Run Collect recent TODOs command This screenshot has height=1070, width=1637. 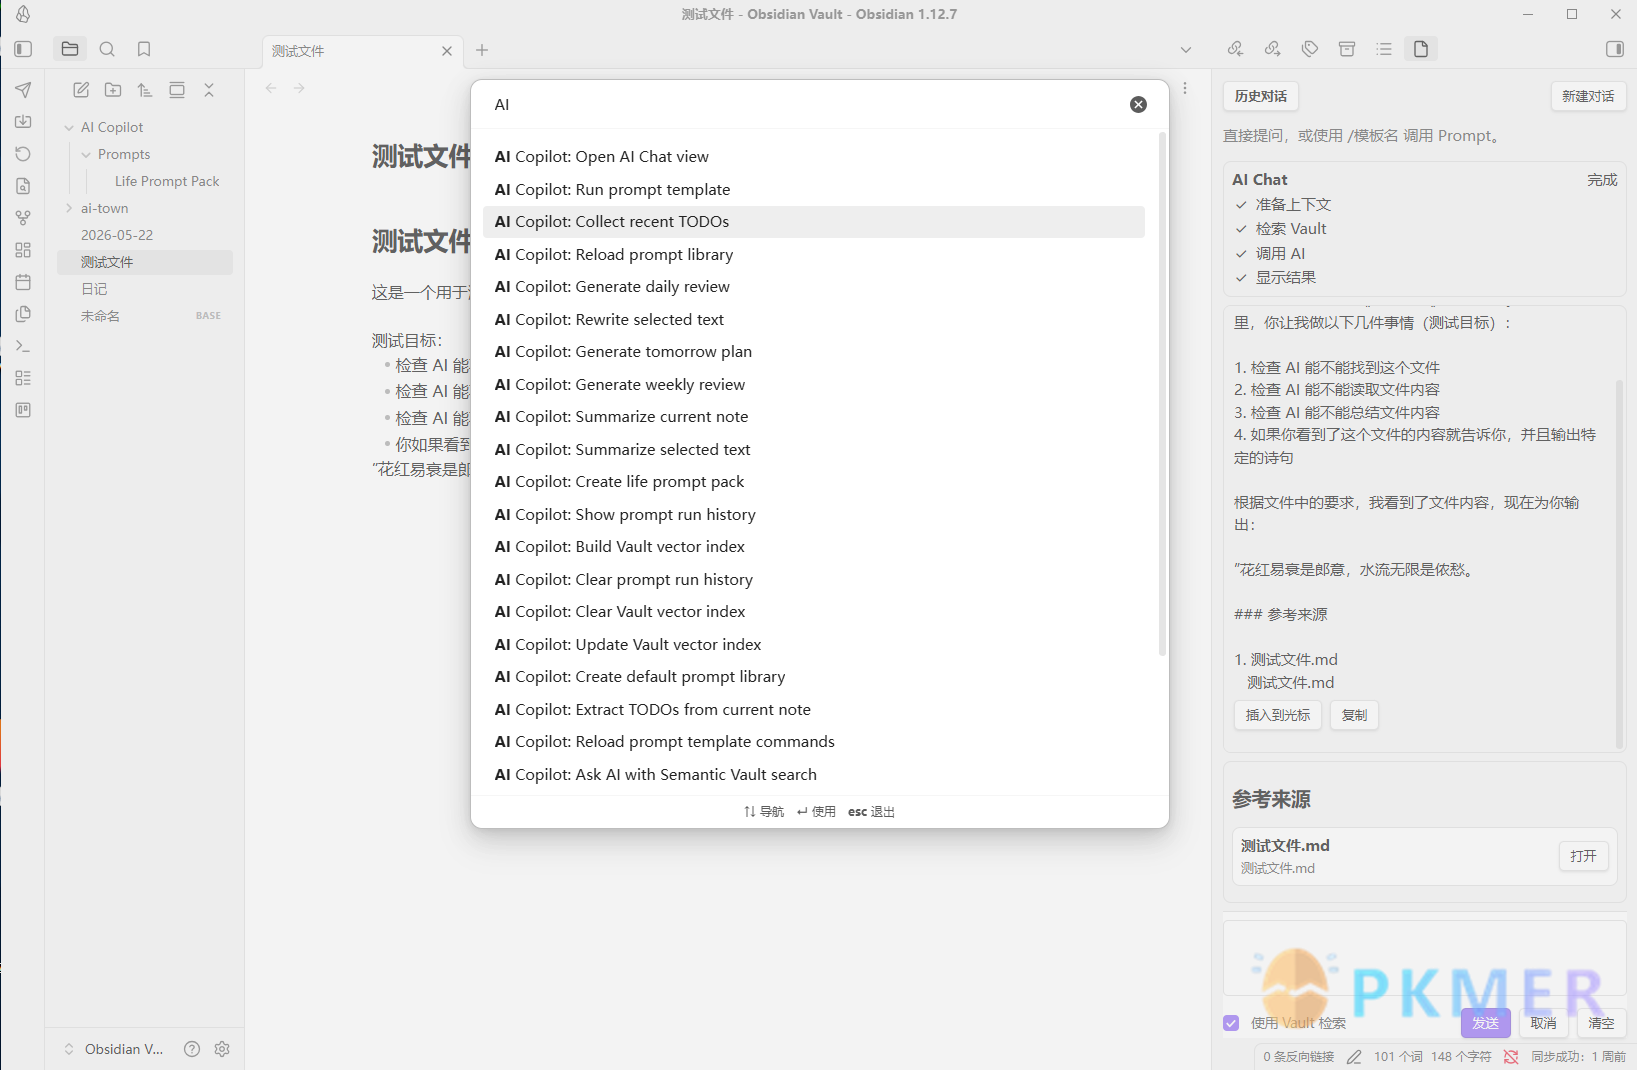[x=814, y=222]
